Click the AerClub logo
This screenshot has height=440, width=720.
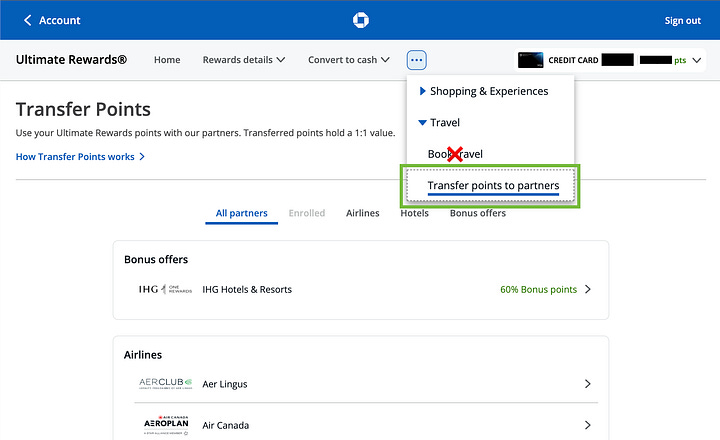pyautogui.click(x=165, y=384)
